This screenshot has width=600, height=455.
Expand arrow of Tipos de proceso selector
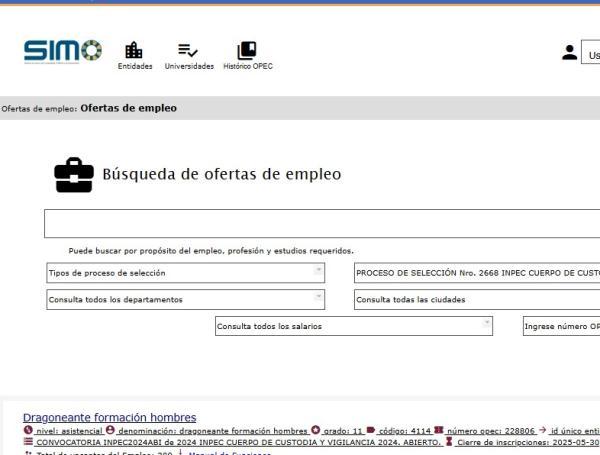click(x=318, y=270)
